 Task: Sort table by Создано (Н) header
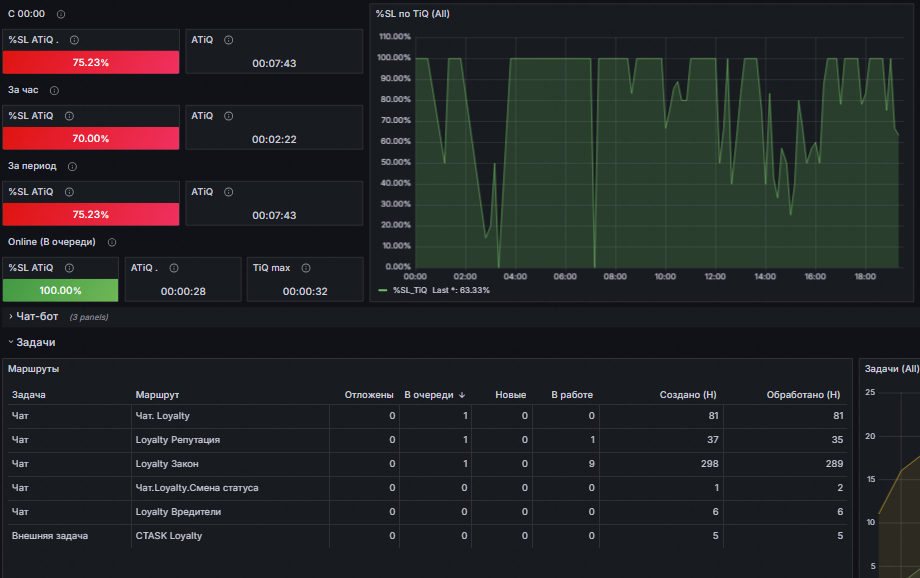click(x=688, y=395)
